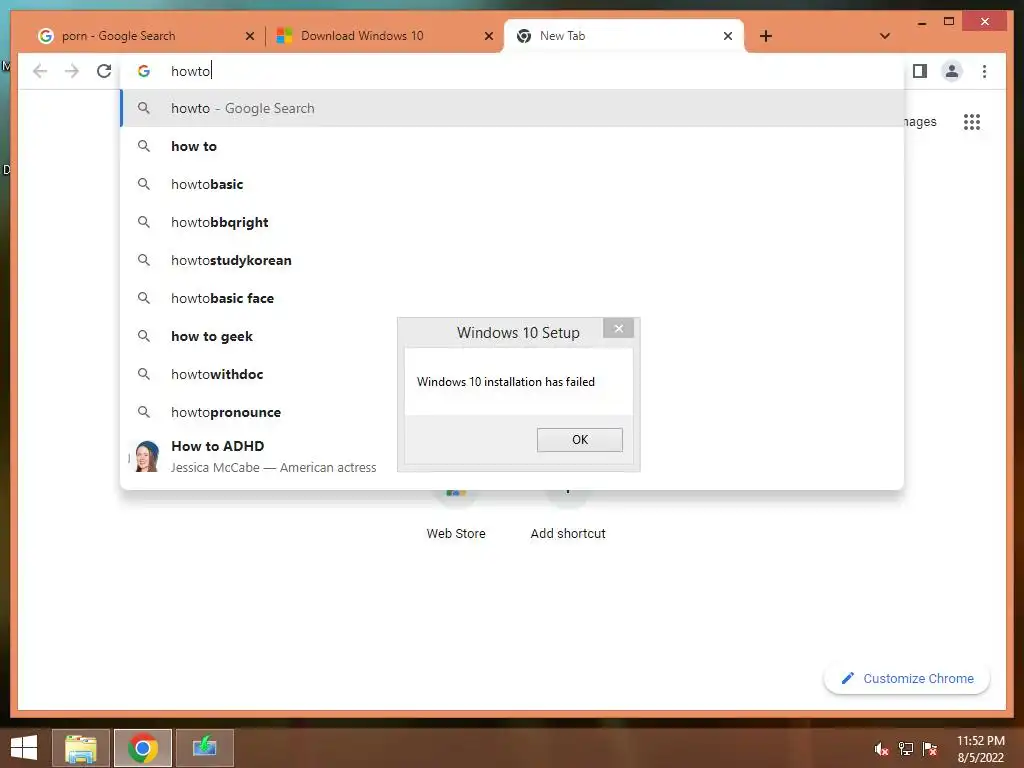This screenshot has height=768, width=1024.
Task: Click the Add shortcut tile
Action: 568,516
